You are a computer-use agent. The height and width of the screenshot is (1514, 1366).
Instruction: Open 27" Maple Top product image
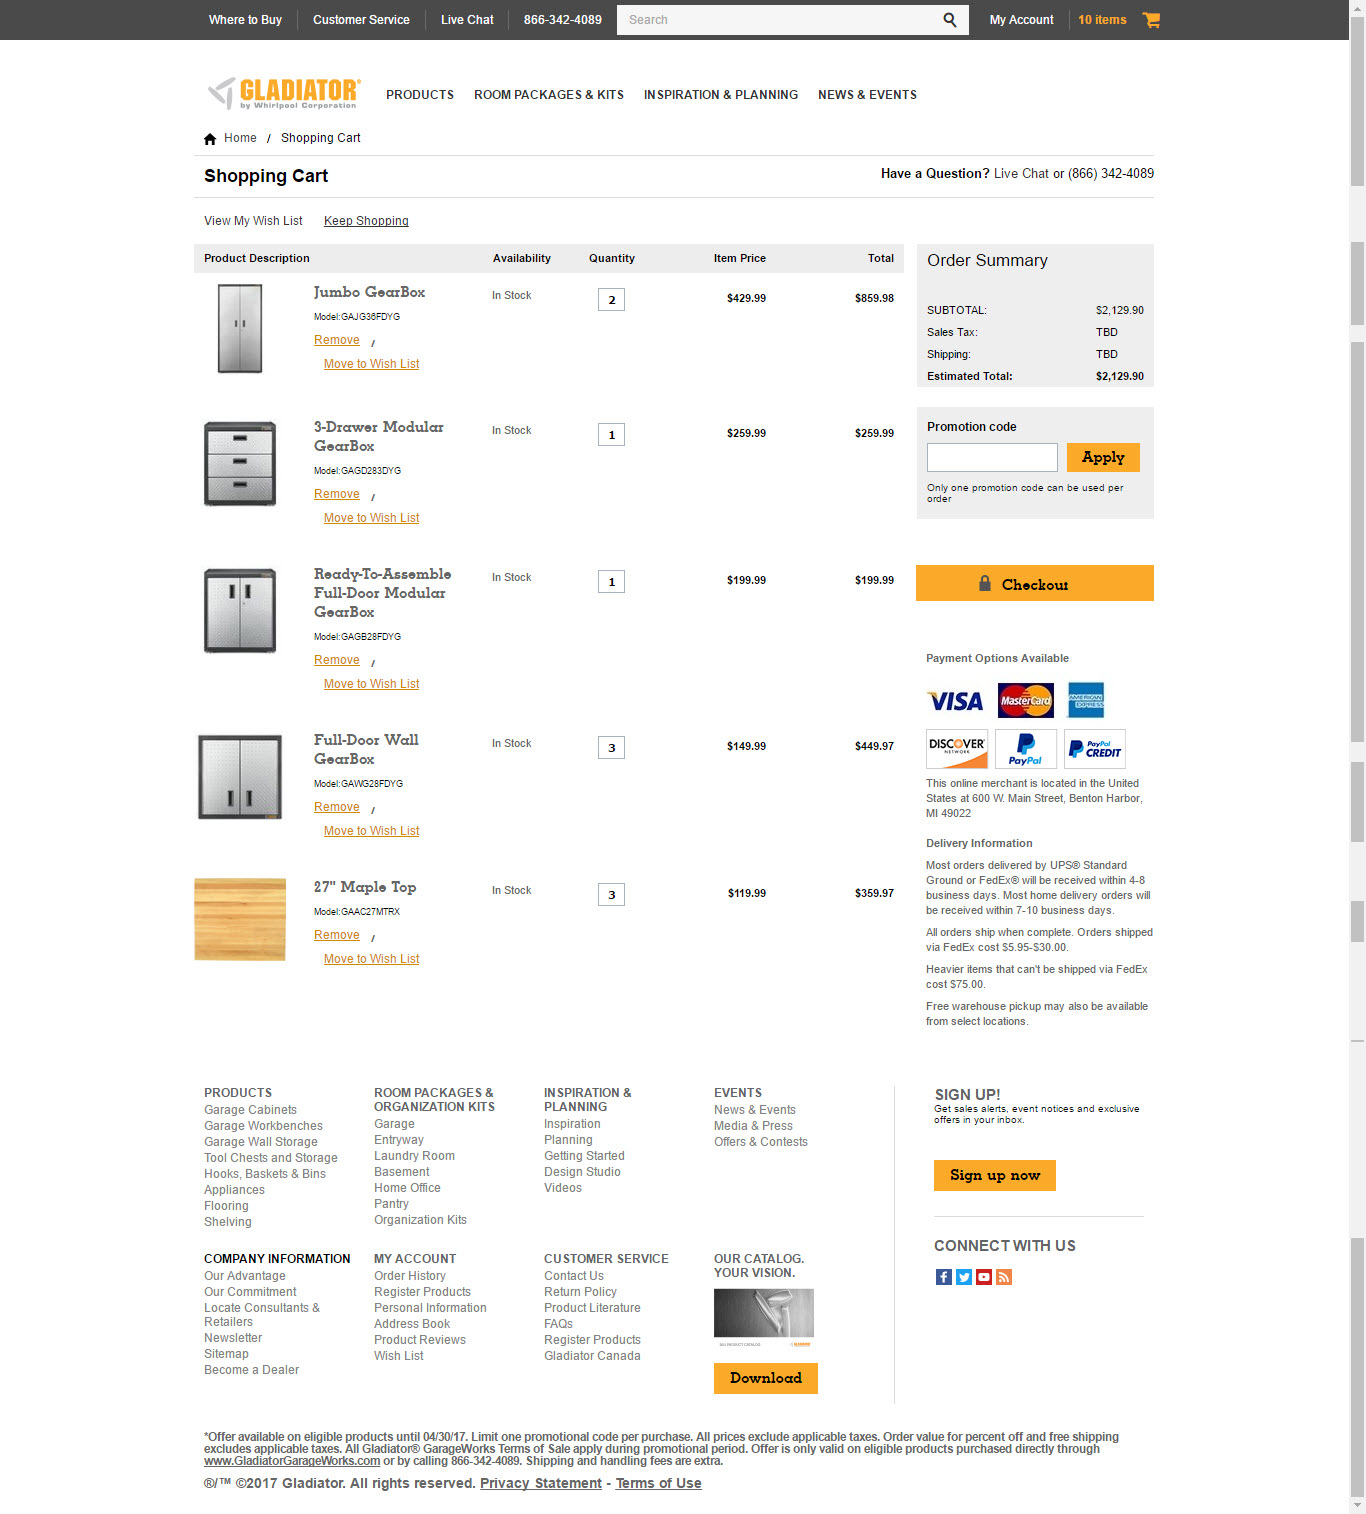240,919
